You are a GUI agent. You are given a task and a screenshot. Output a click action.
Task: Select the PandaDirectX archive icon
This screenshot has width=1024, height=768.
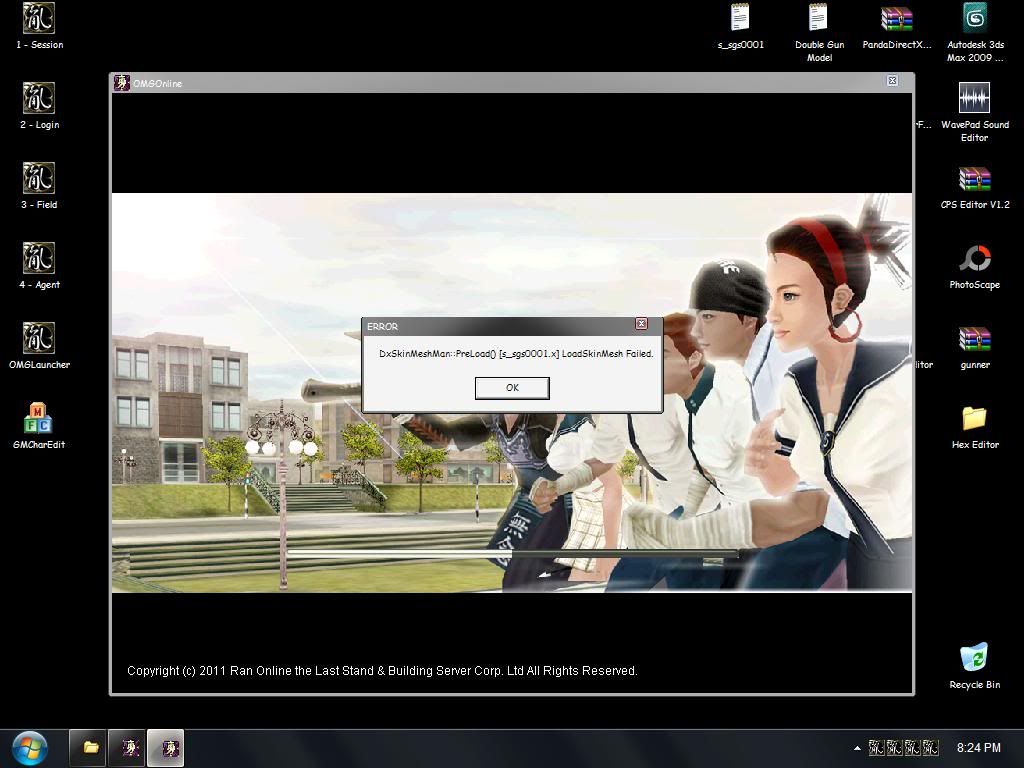pos(896,19)
